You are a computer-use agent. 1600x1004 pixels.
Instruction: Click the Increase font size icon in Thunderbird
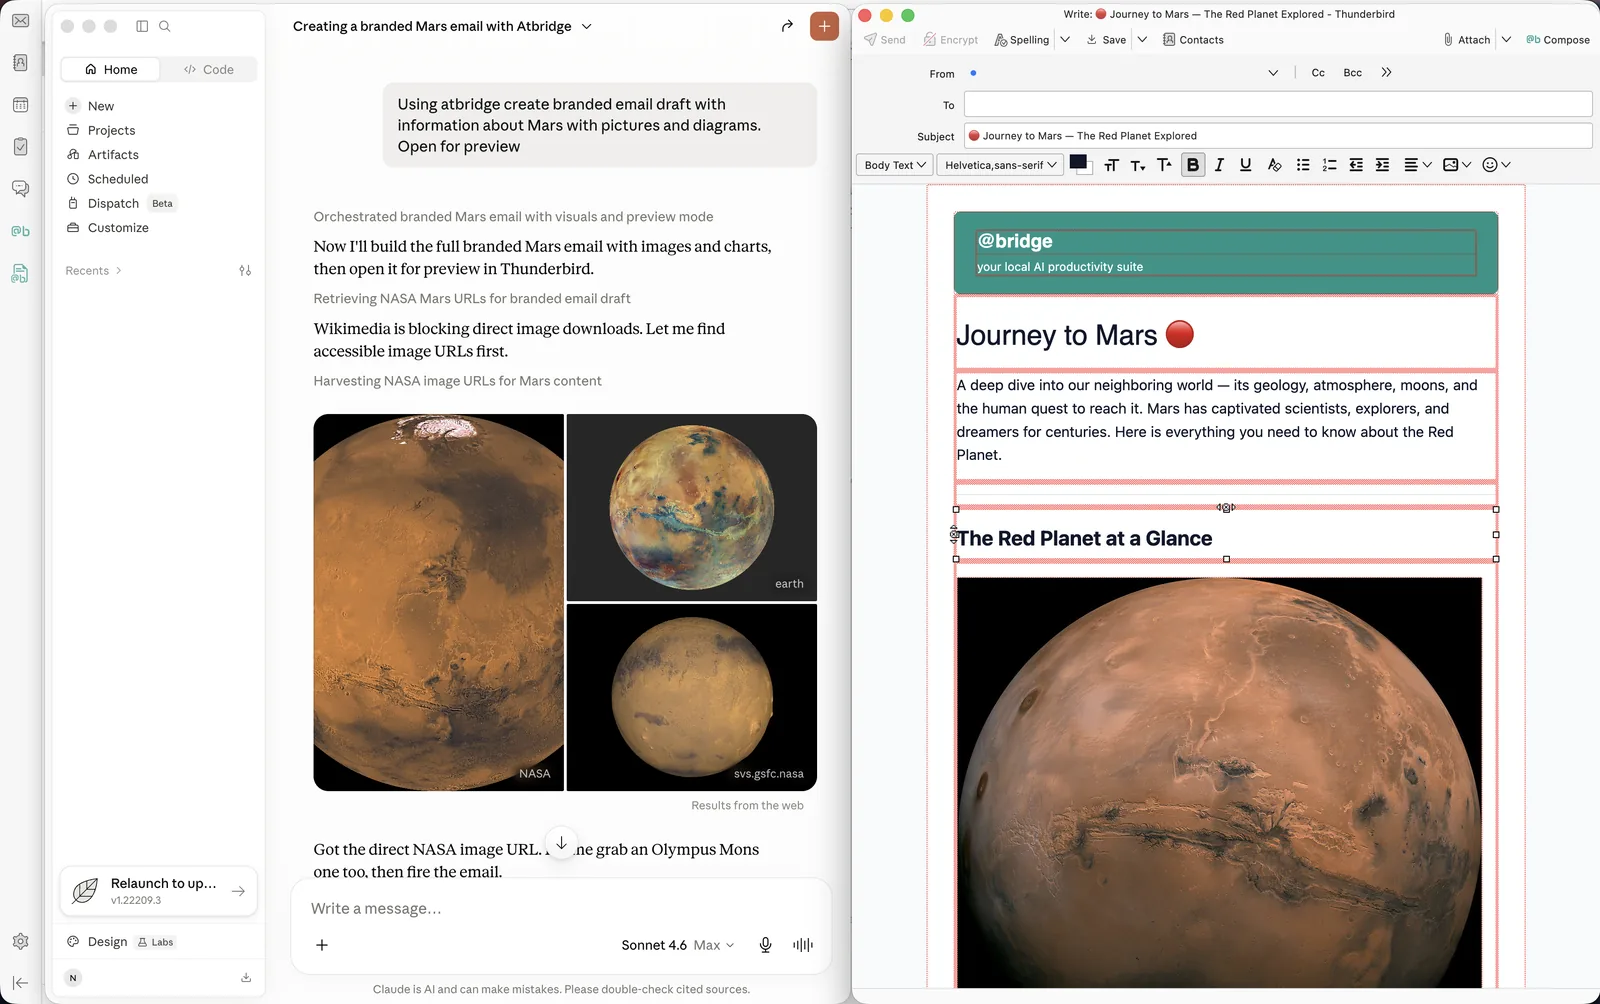(1164, 165)
